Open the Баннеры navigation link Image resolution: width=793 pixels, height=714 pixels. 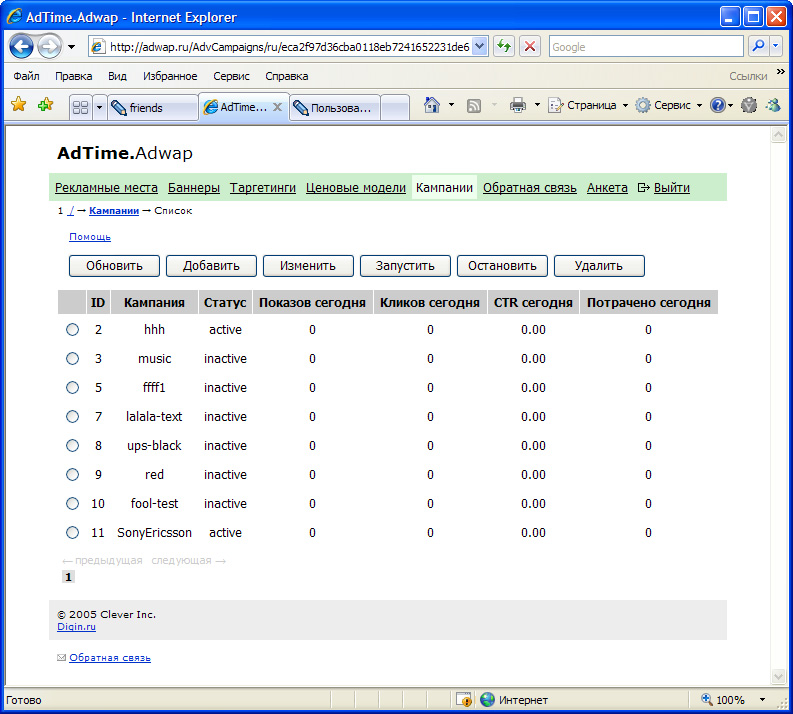click(194, 187)
